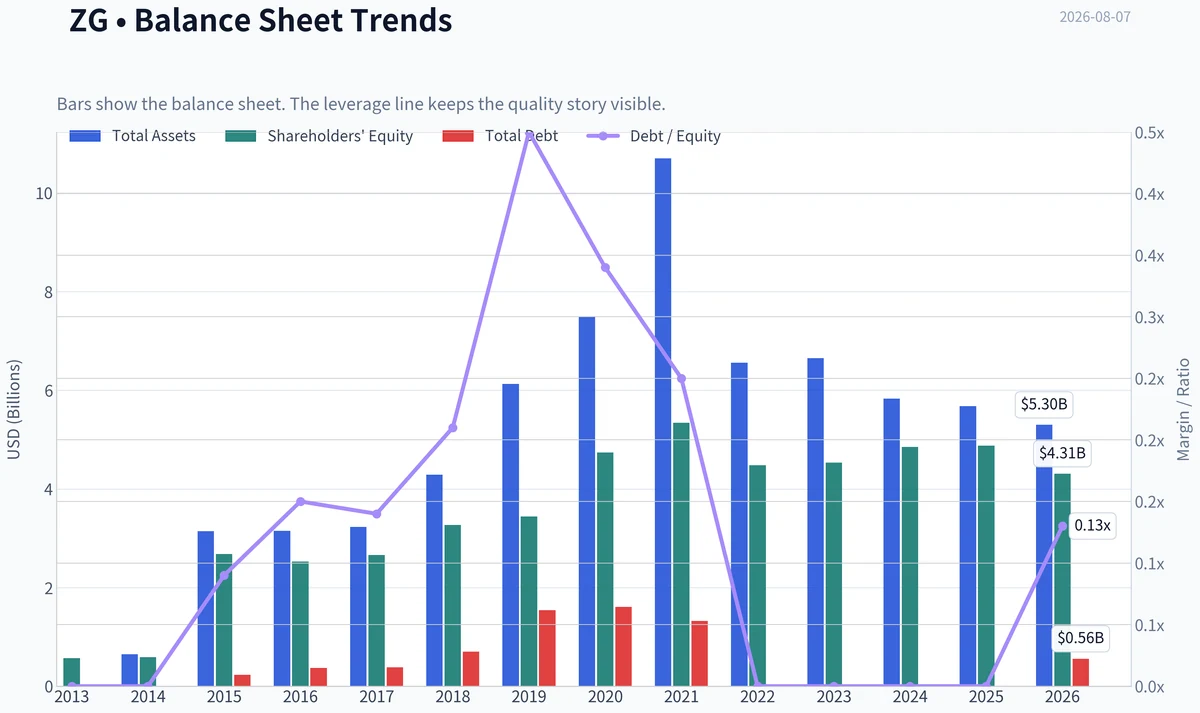Toggle the Total Debt legend entry
The image size is (1200, 713).
click(500, 136)
